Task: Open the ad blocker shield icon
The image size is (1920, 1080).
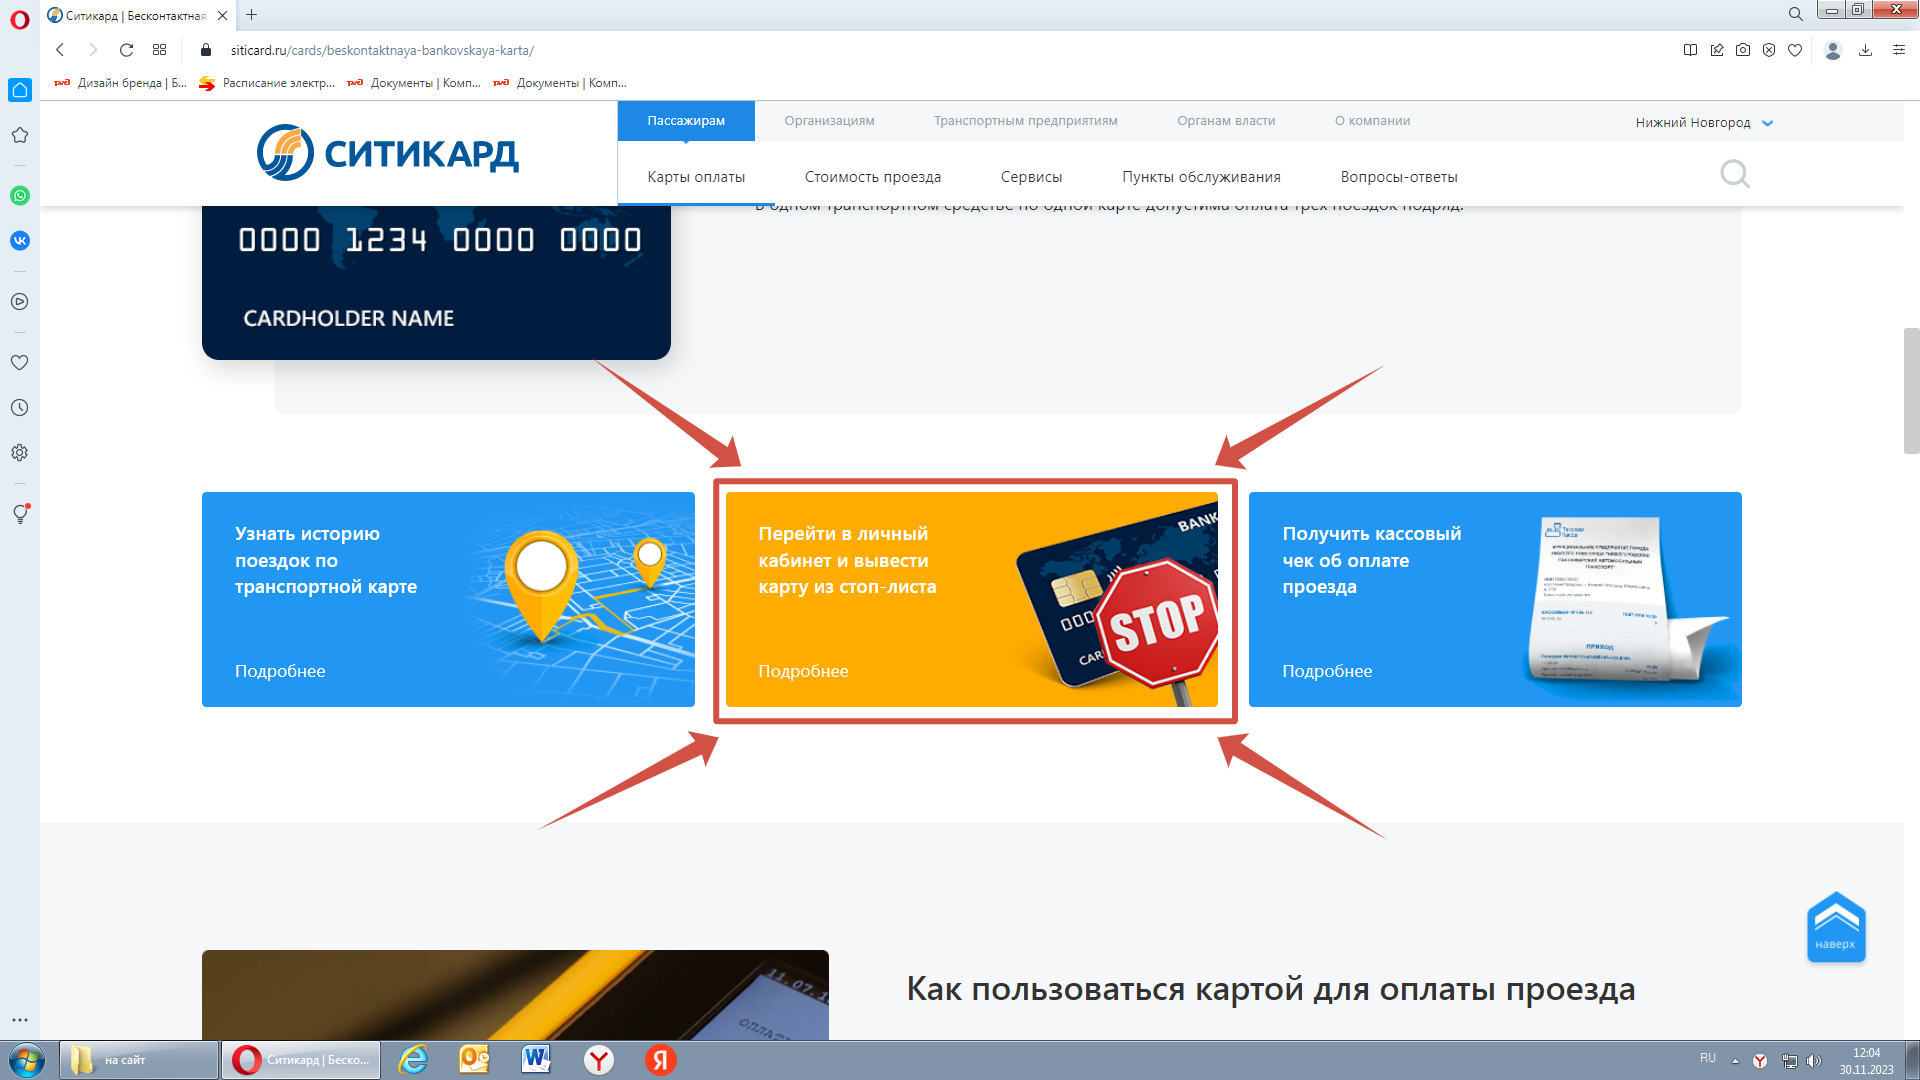Action: click(x=1769, y=50)
